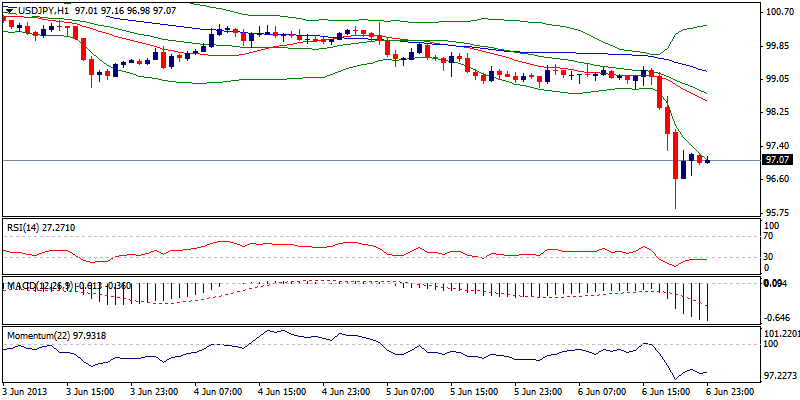
Task: Select the current price tag 97.07
Action: click(777, 159)
